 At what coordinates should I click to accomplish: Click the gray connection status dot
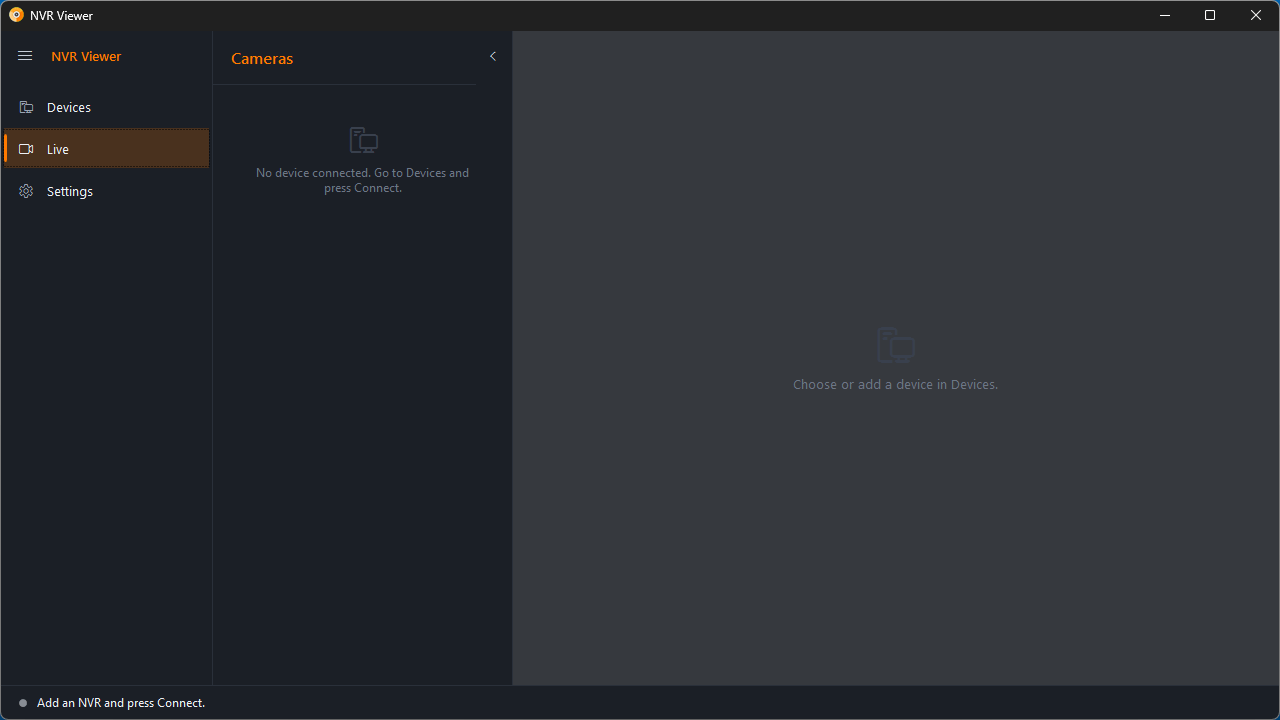23,703
